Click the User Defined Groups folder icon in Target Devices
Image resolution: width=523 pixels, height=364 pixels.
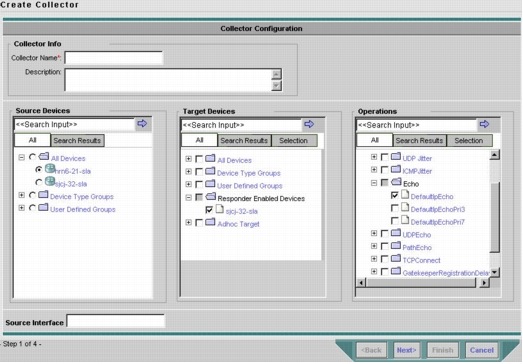210,184
